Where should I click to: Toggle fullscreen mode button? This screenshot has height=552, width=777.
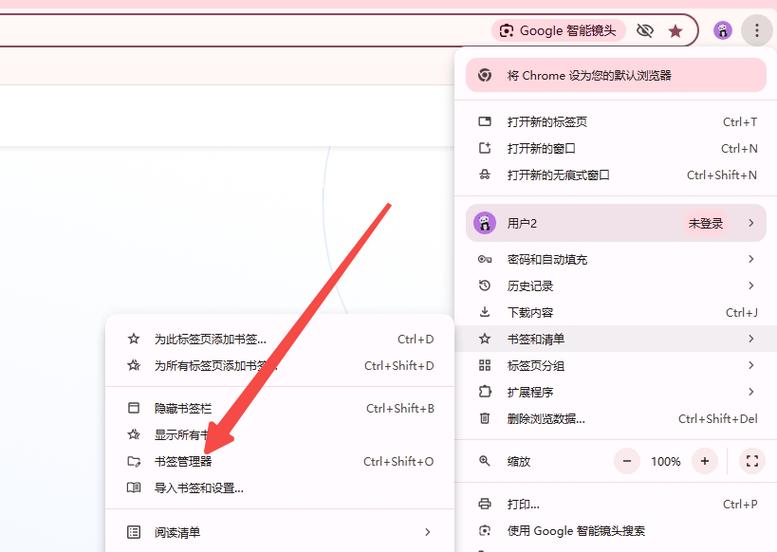(752, 461)
